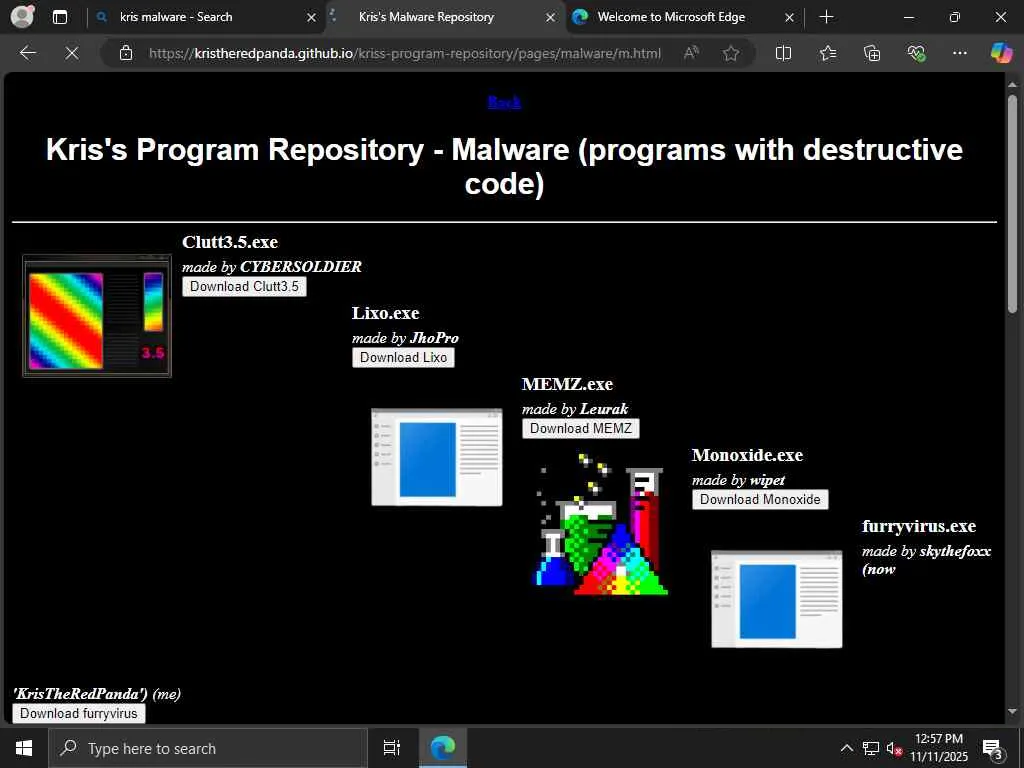Switch to Welcome to Microsoft Edge tab
This screenshot has width=1024, height=768.
point(684,17)
